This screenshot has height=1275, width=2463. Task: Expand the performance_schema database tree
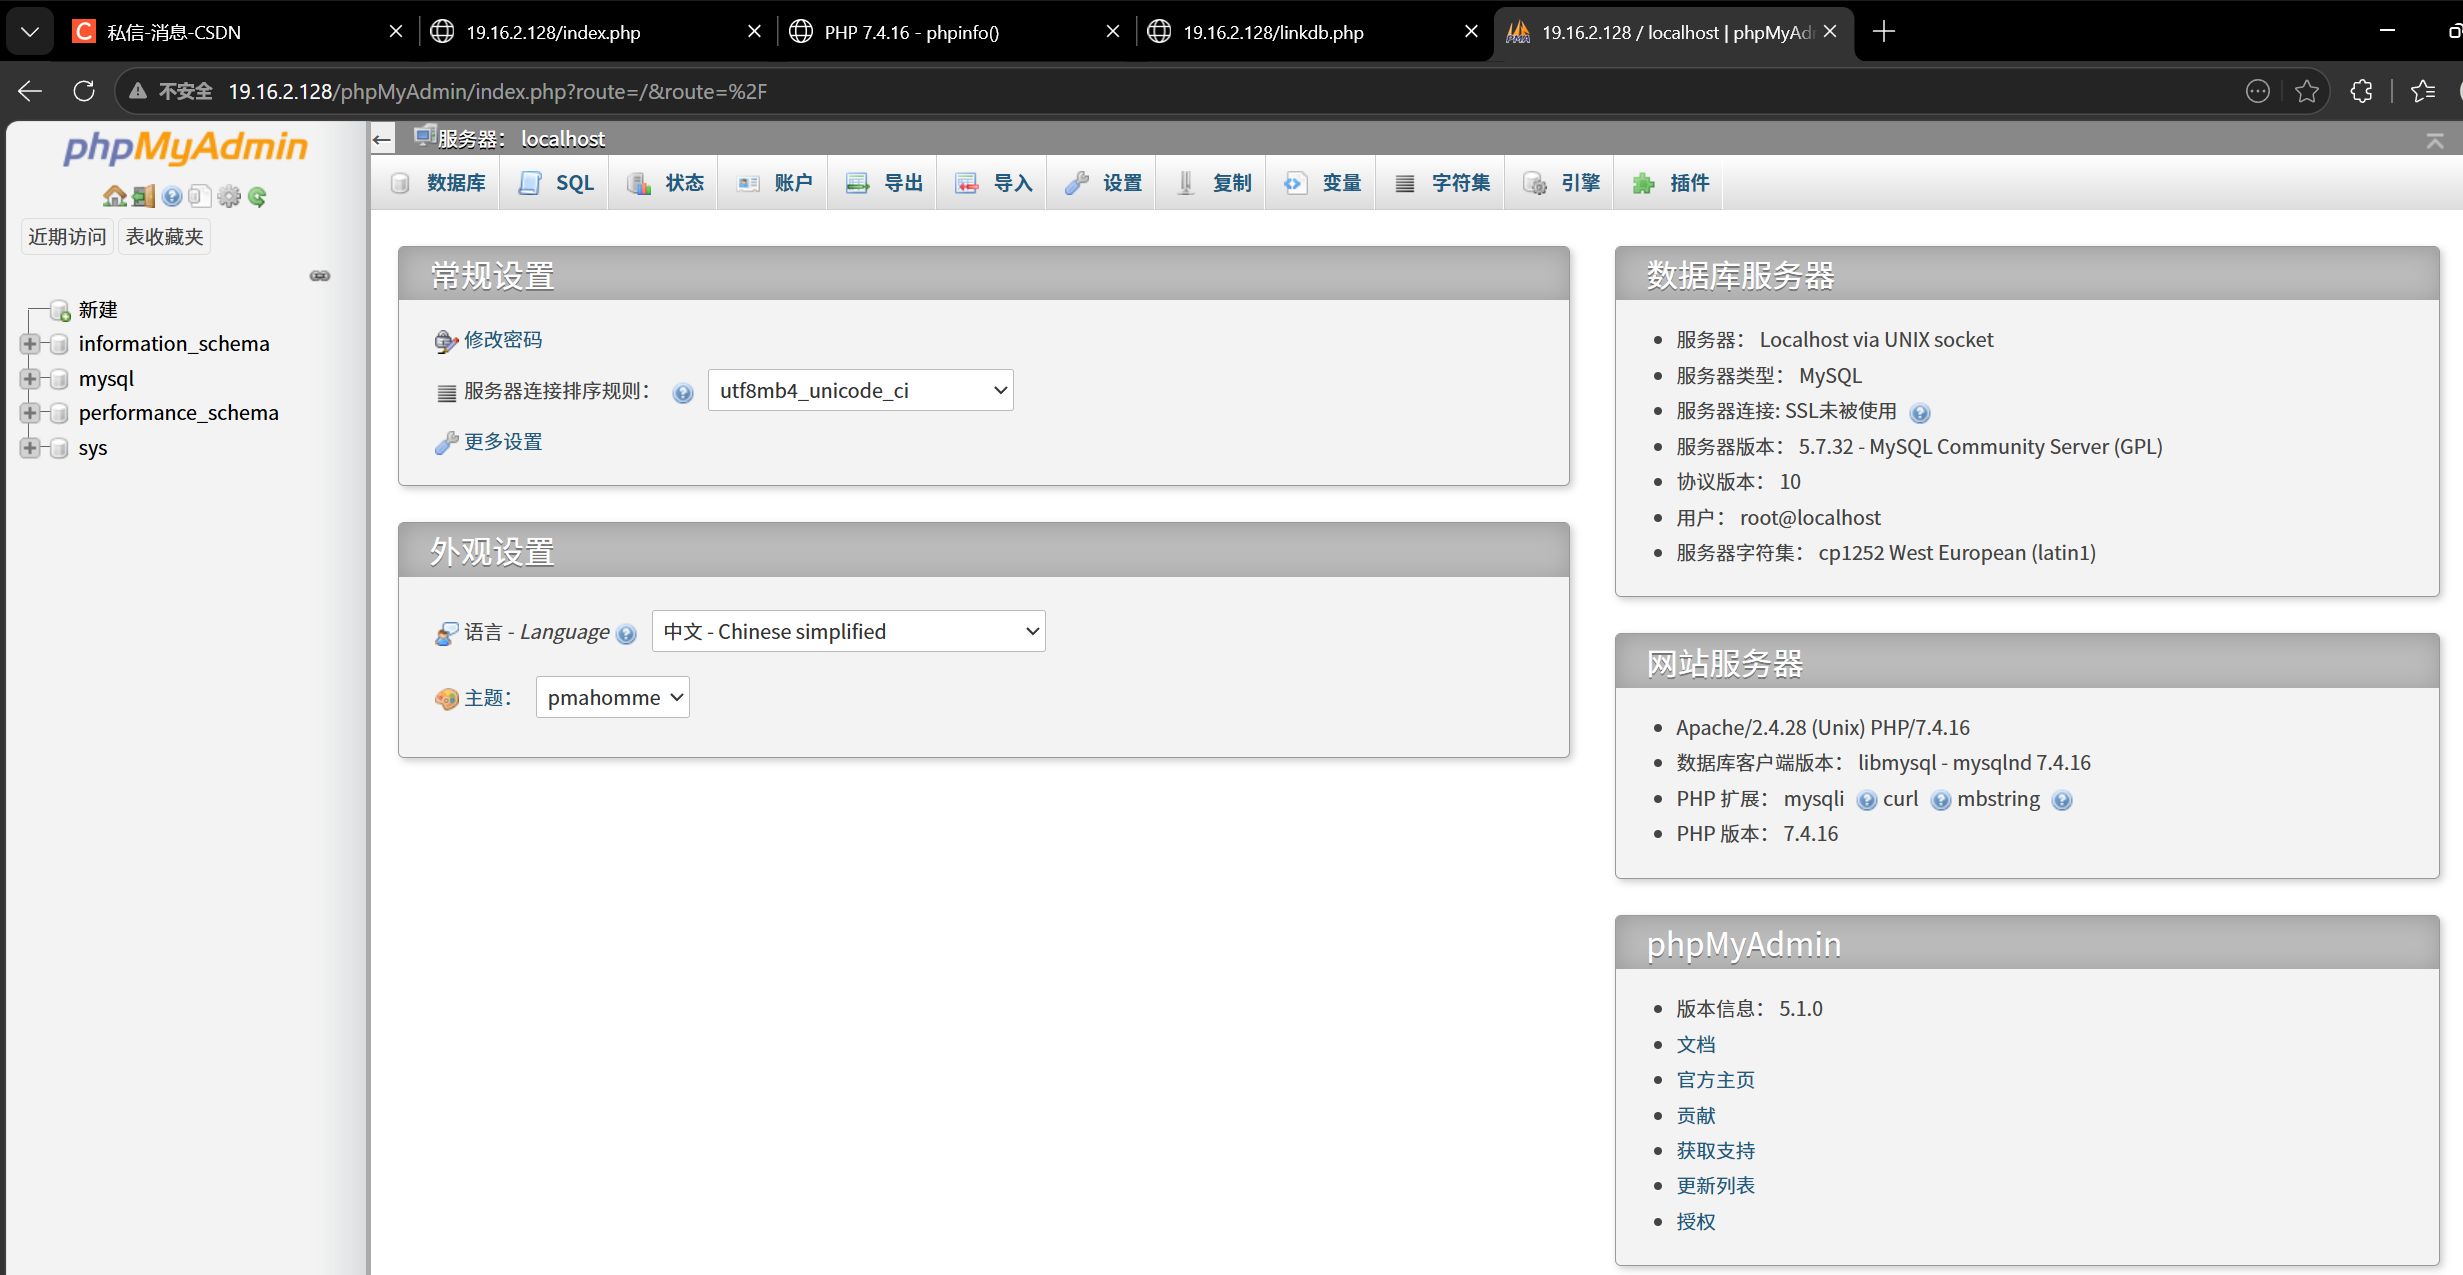coord(30,413)
